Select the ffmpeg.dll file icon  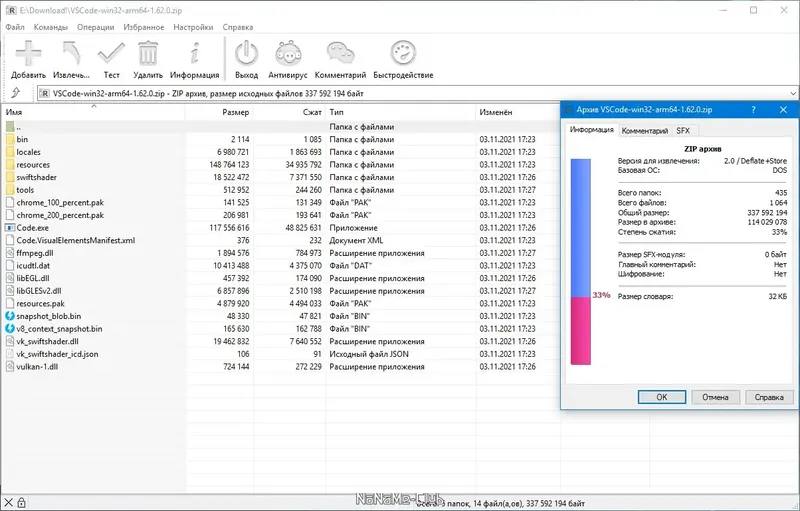[10, 253]
